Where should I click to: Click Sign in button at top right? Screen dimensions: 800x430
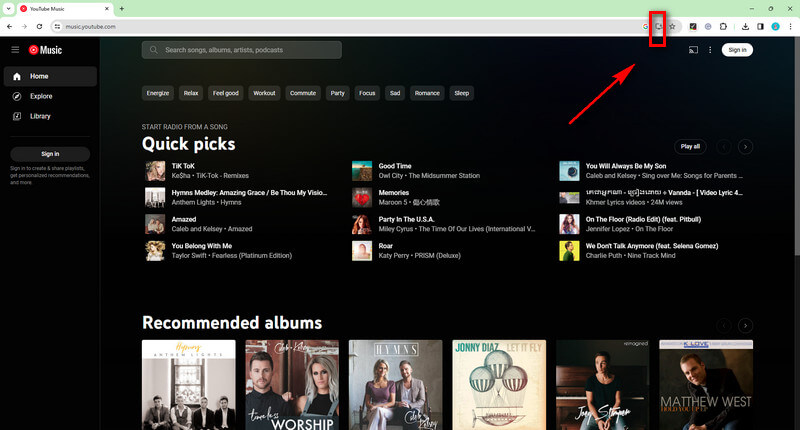(x=737, y=50)
